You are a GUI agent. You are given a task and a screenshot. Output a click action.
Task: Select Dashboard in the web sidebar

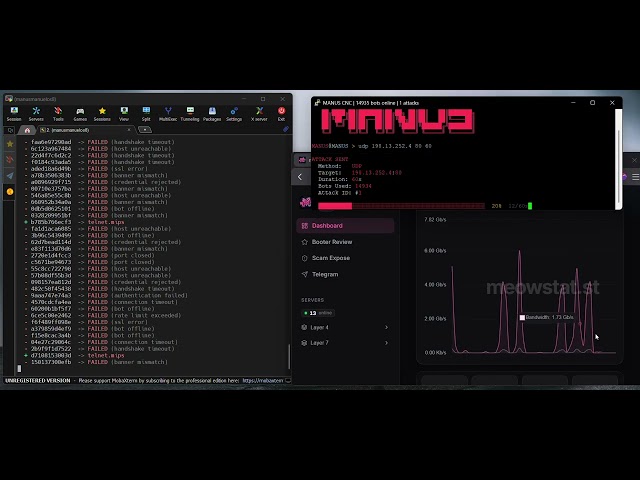345,226
